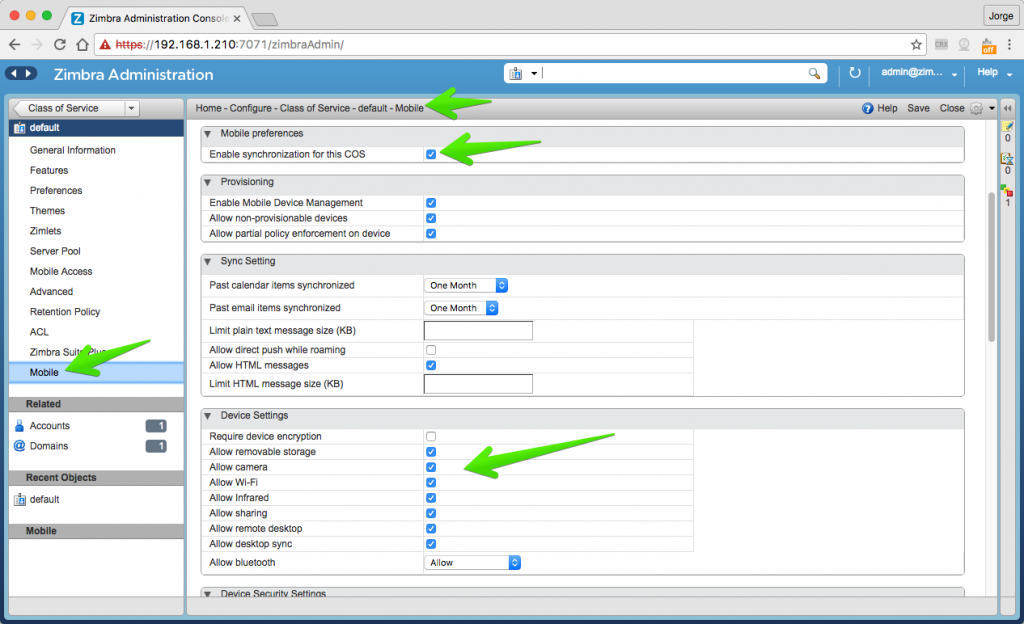Viewport: 1024px width, 624px height.
Task: Click Help text in the toolbar
Action: click(887, 108)
